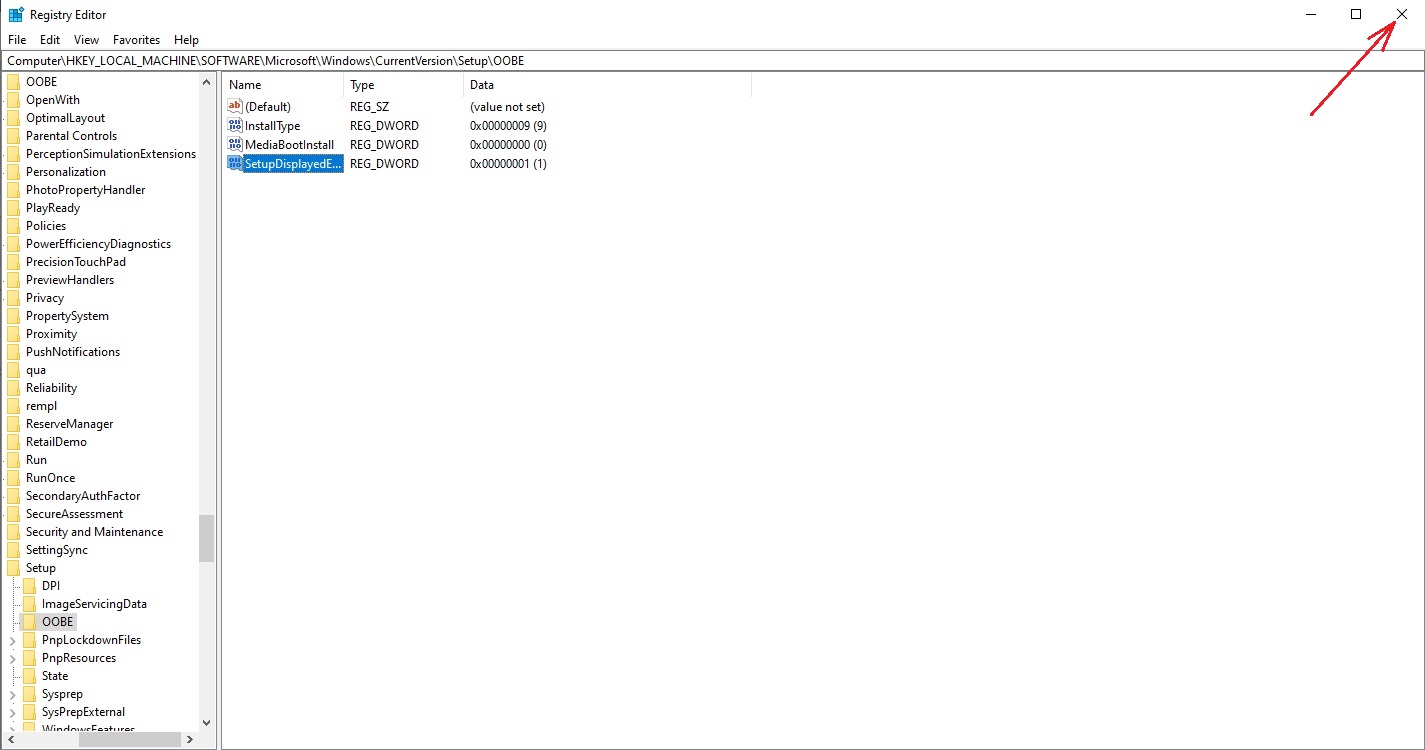Select the PrecisionTouchPad key
1425x750 pixels.
(76, 262)
